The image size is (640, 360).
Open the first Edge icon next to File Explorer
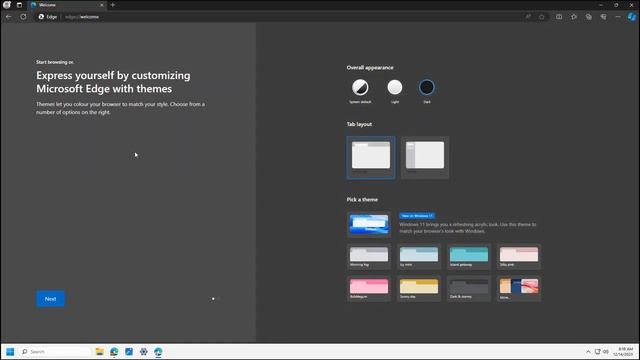coord(114,351)
